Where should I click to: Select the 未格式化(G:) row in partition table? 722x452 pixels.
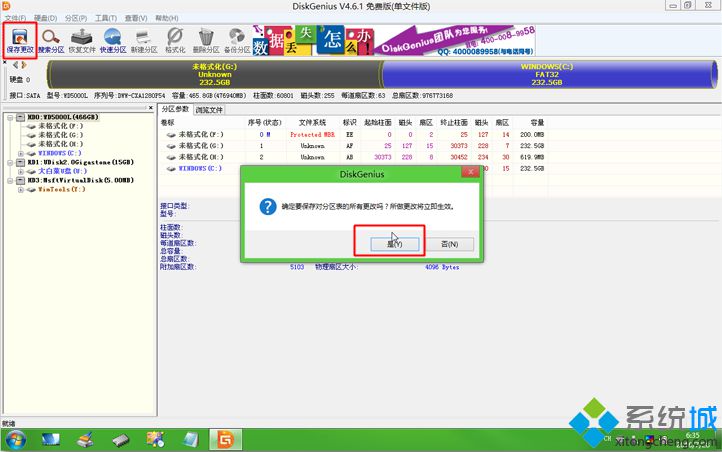(x=353, y=145)
